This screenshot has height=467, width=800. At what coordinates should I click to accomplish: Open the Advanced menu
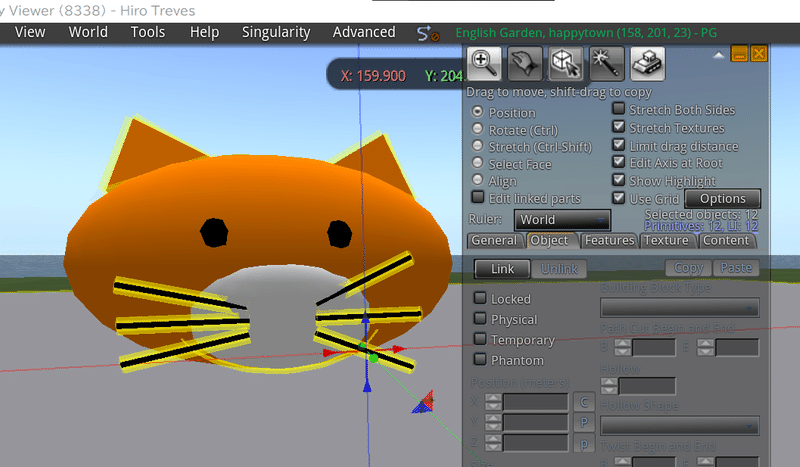coord(364,32)
